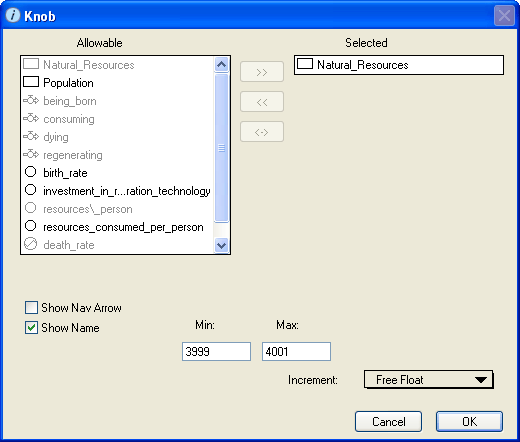Click the Allowable list scroll-down arrow
Screen dimensions: 520x442
point(221,246)
